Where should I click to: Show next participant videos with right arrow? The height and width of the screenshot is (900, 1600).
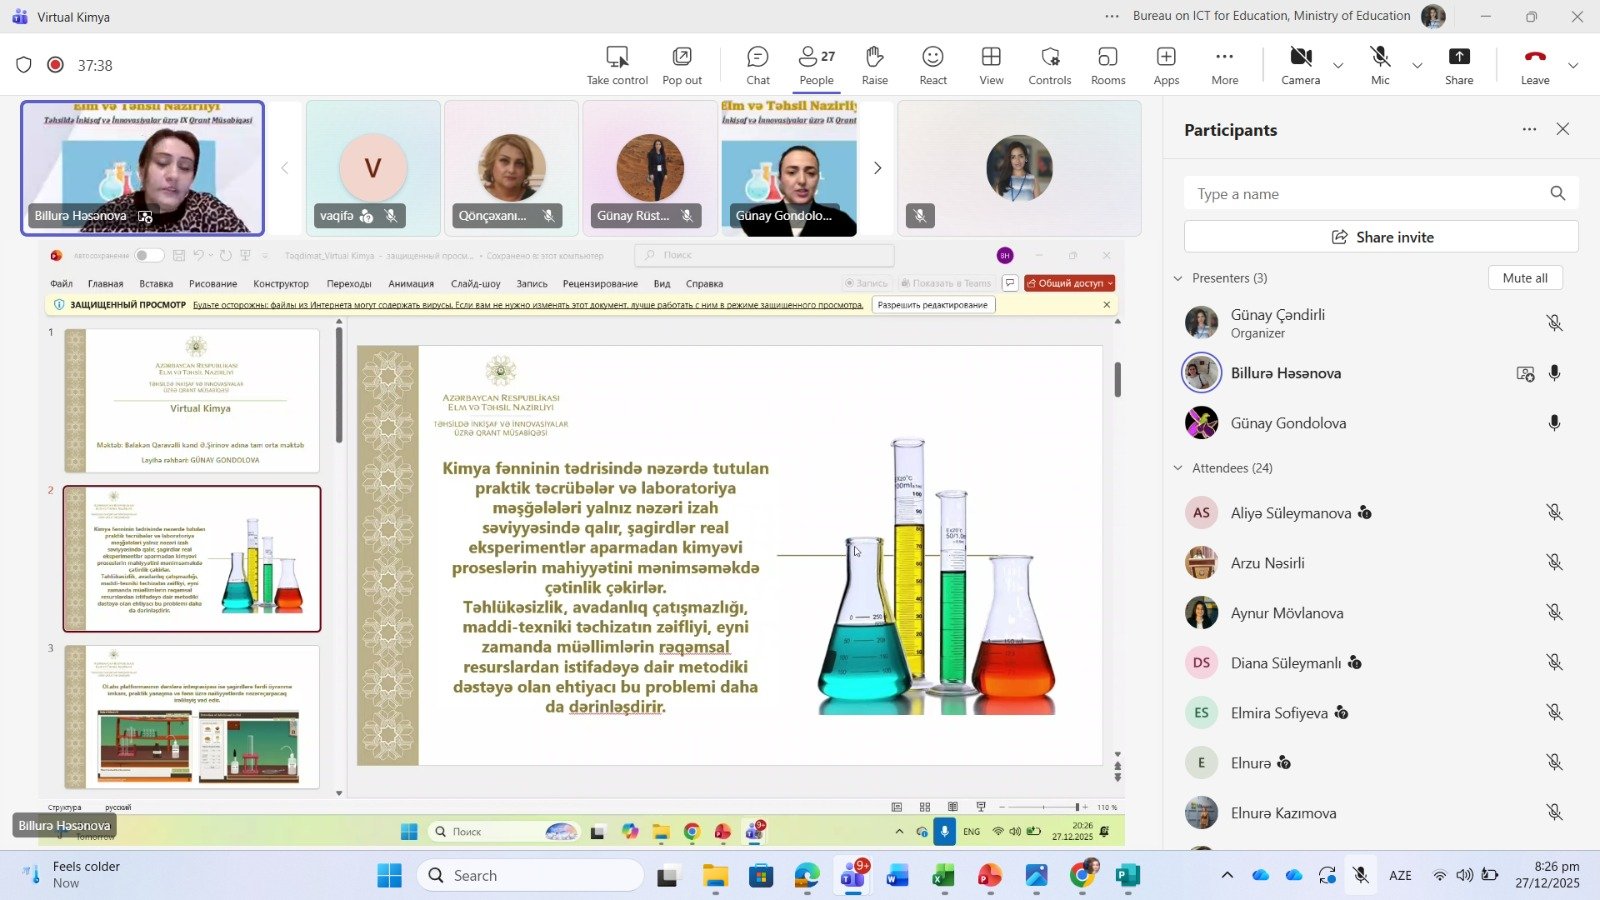pyautogui.click(x=877, y=168)
